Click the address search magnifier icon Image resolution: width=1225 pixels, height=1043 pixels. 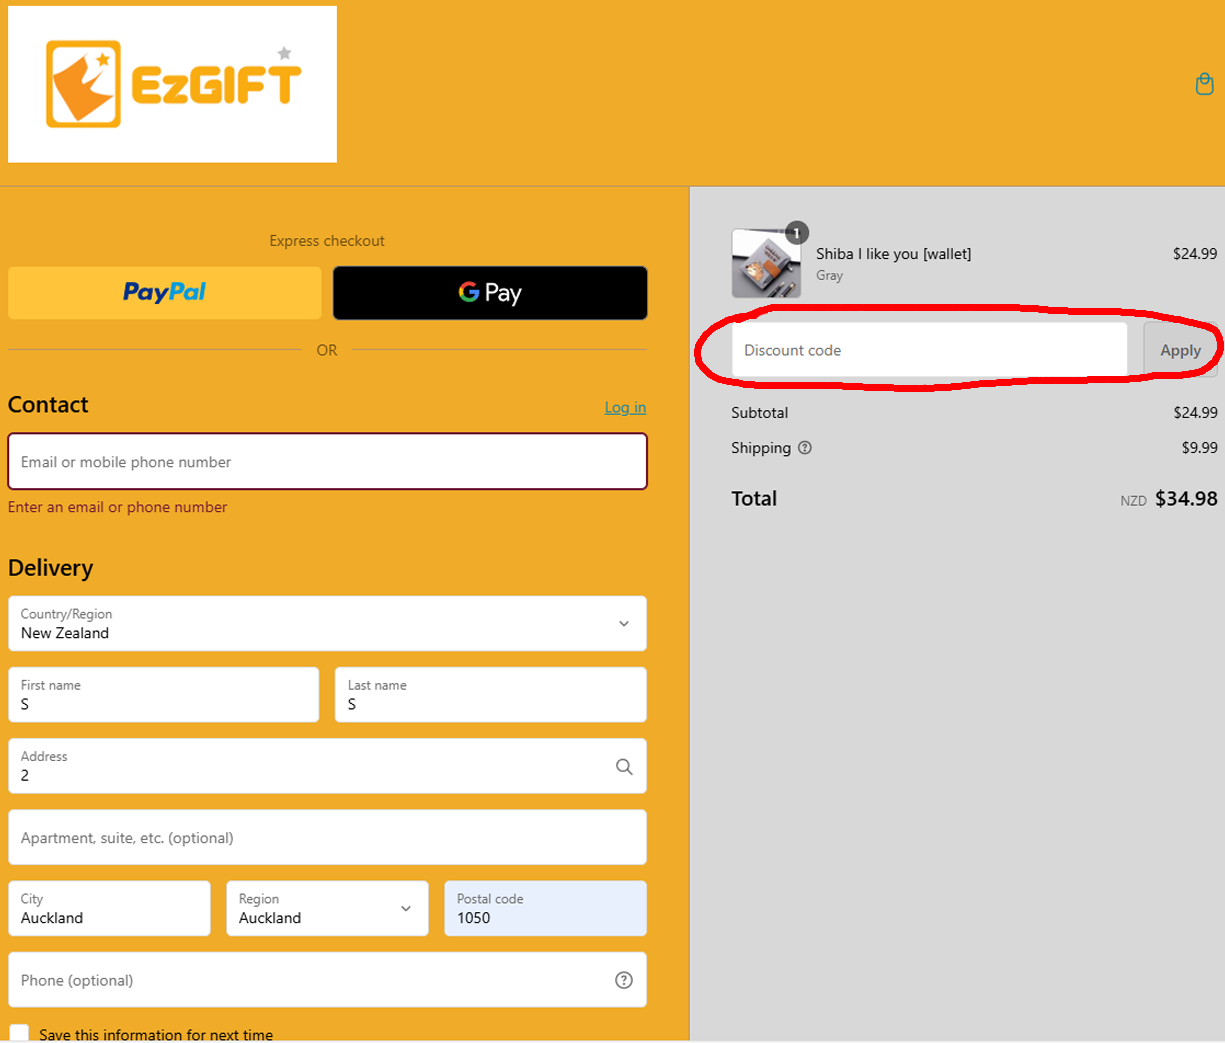coord(624,767)
